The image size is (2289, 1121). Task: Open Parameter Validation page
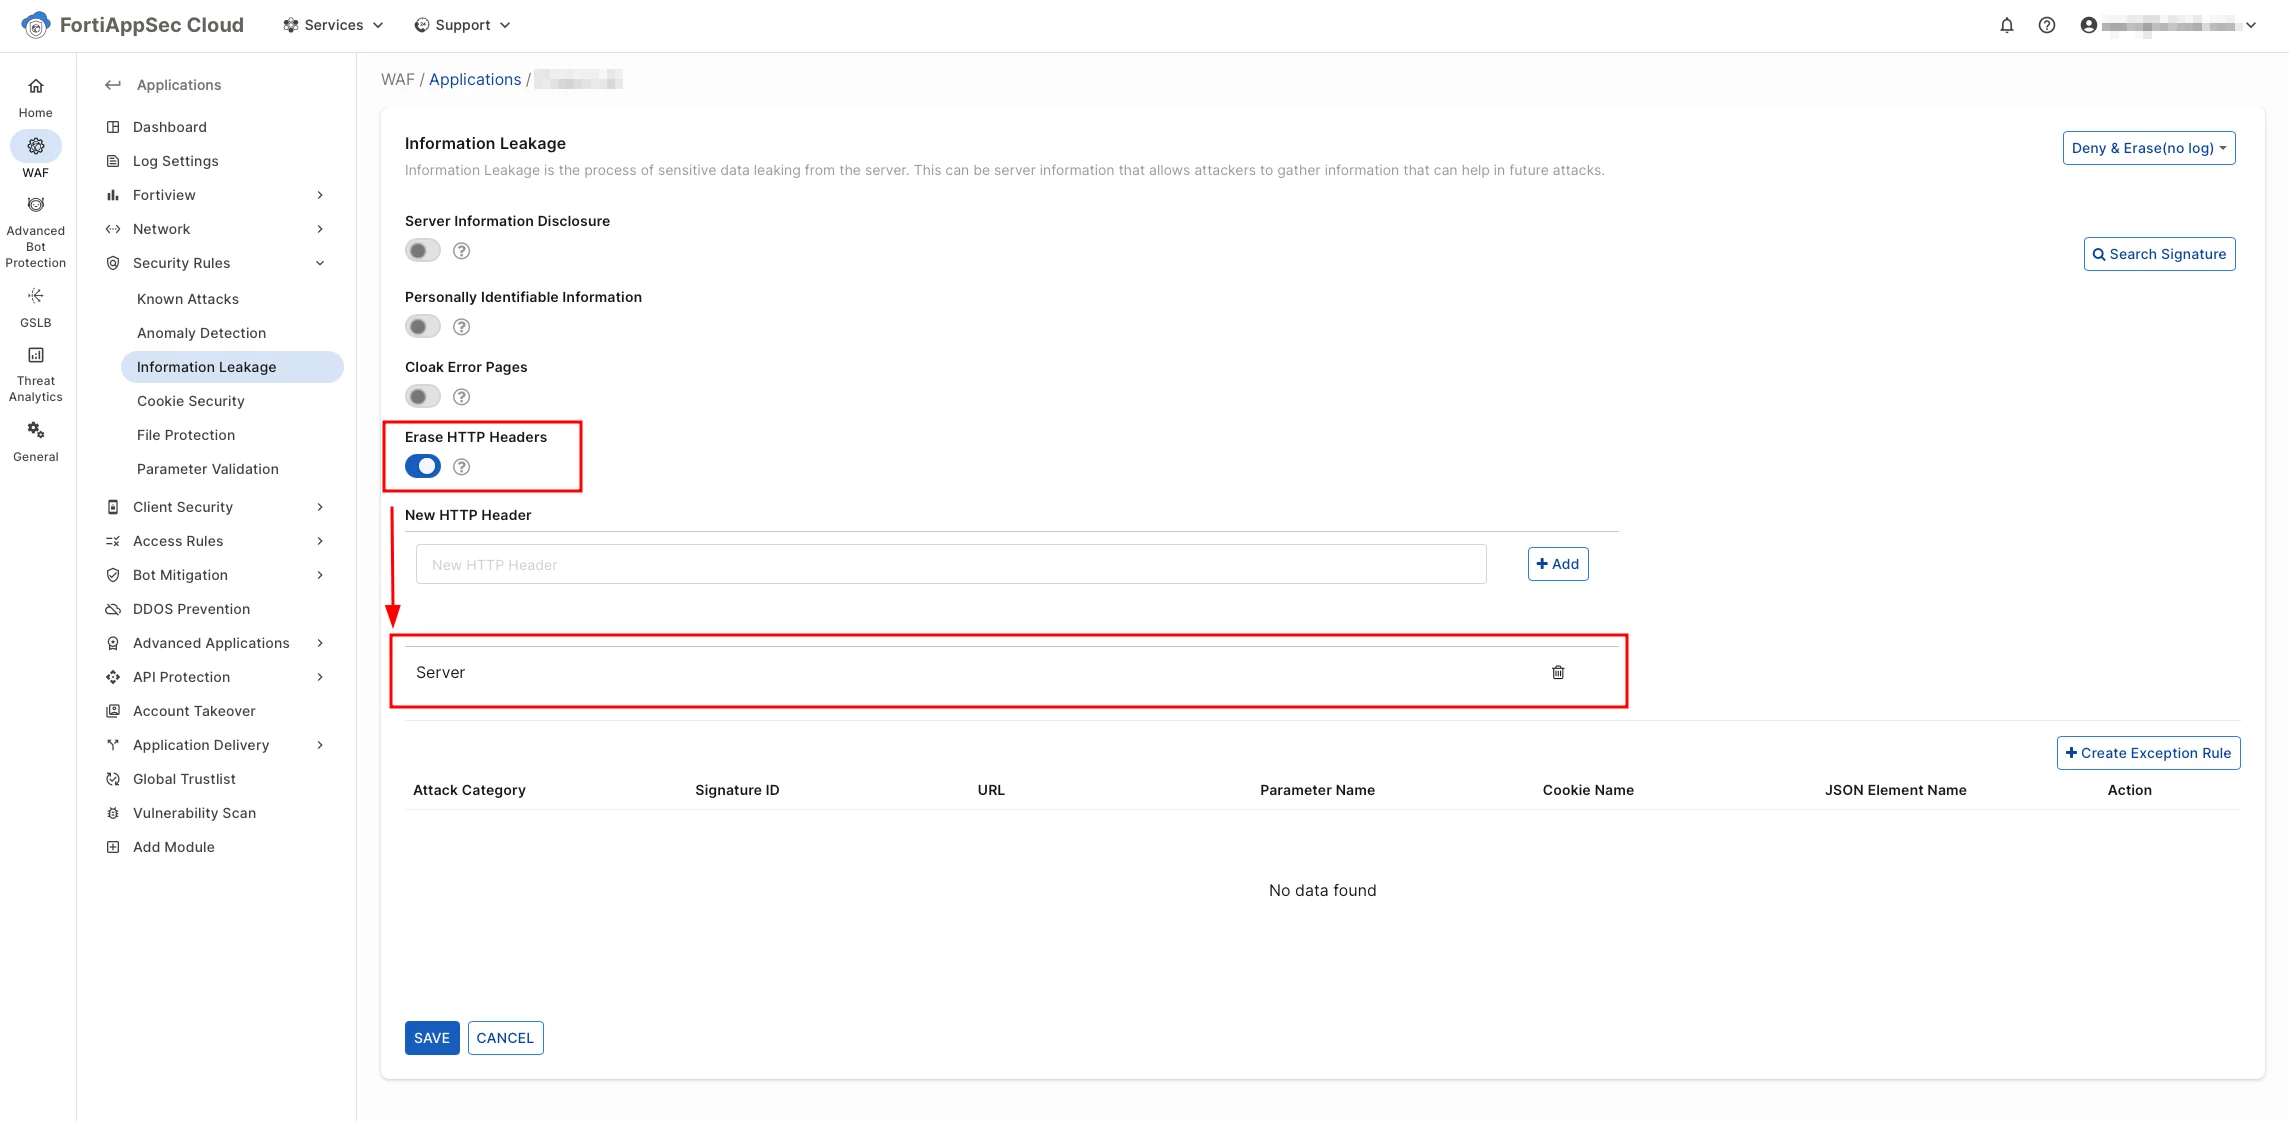(207, 469)
